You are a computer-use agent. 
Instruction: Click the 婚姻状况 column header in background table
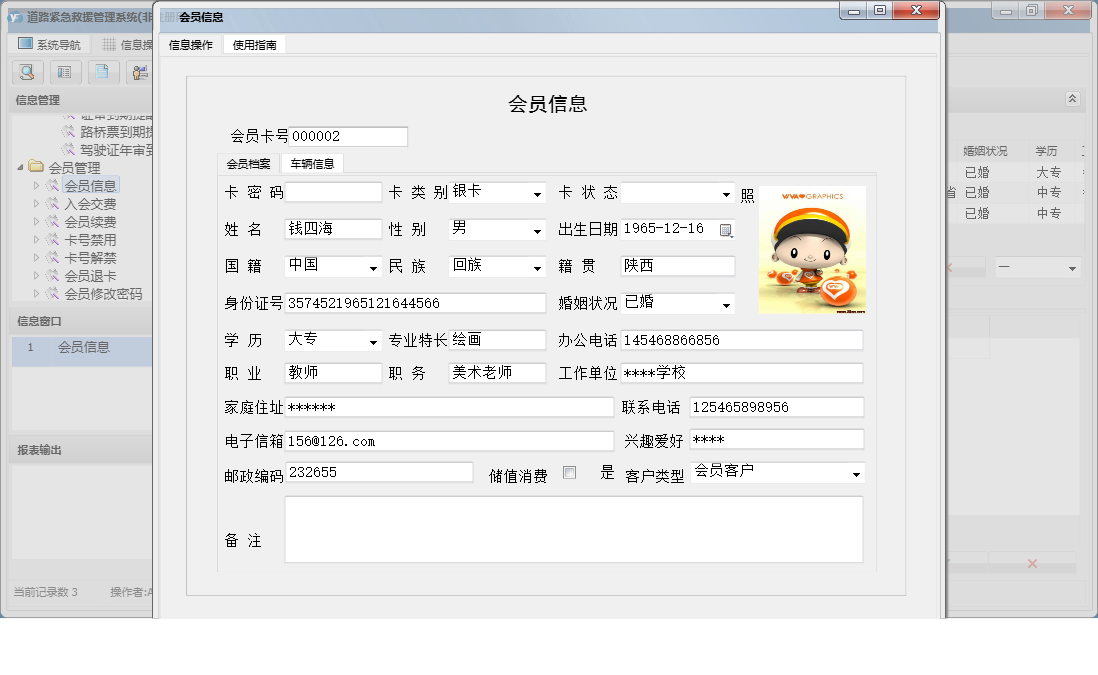tap(985, 151)
